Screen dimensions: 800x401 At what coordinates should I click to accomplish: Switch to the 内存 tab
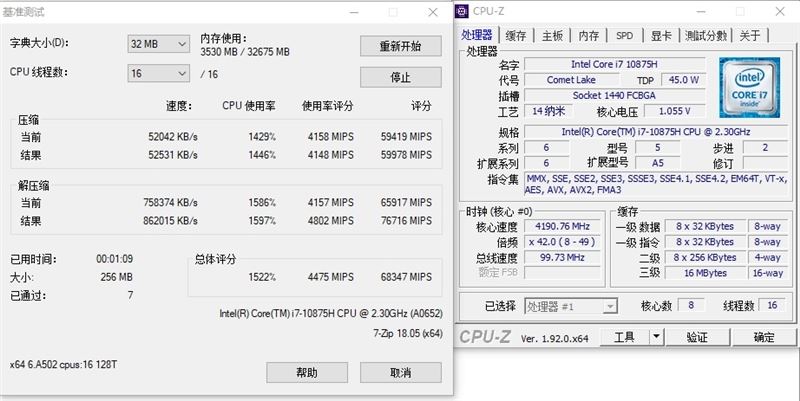[589, 36]
